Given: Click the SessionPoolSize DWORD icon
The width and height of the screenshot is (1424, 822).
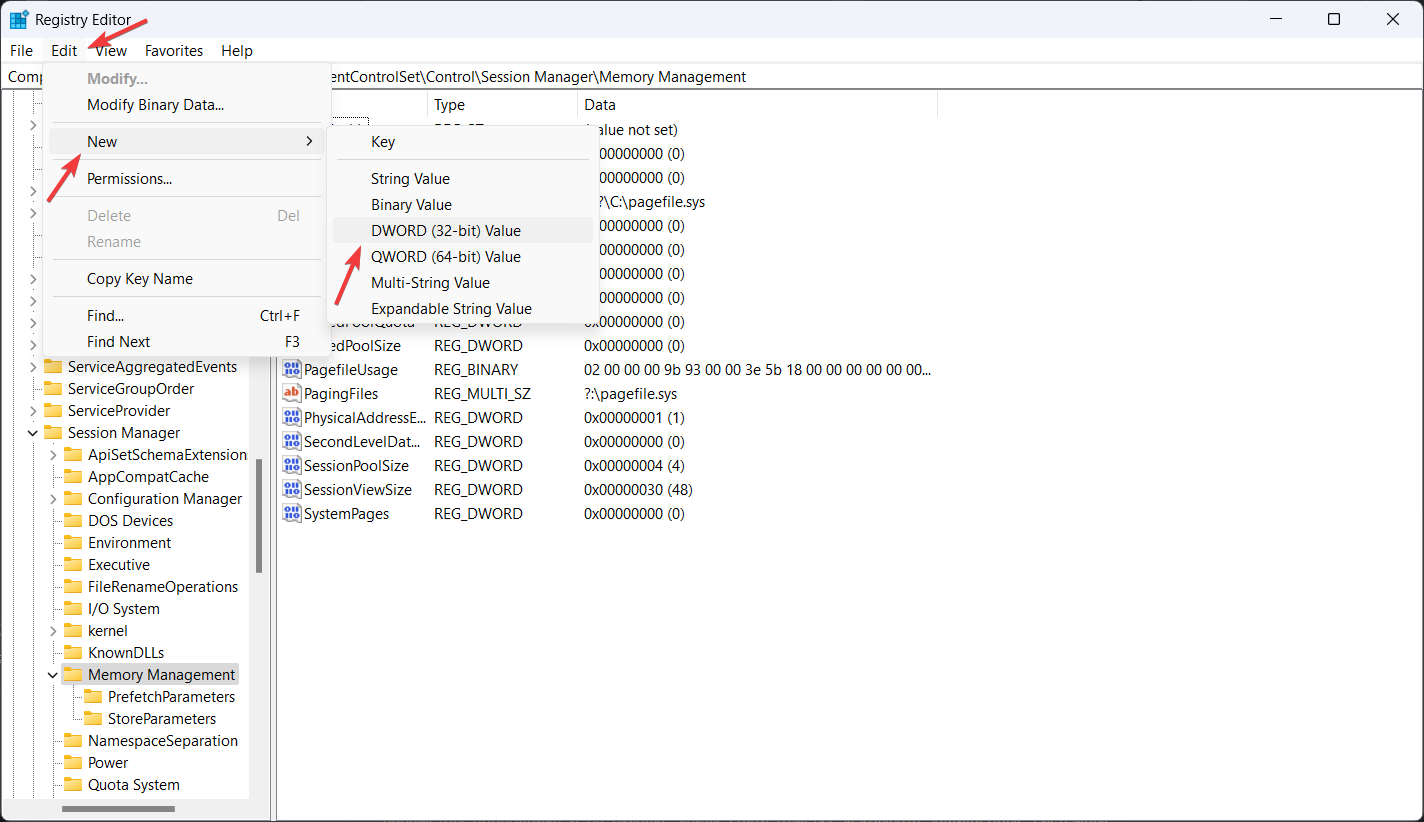Looking at the screenshot, I should click(x=291, y=466).
